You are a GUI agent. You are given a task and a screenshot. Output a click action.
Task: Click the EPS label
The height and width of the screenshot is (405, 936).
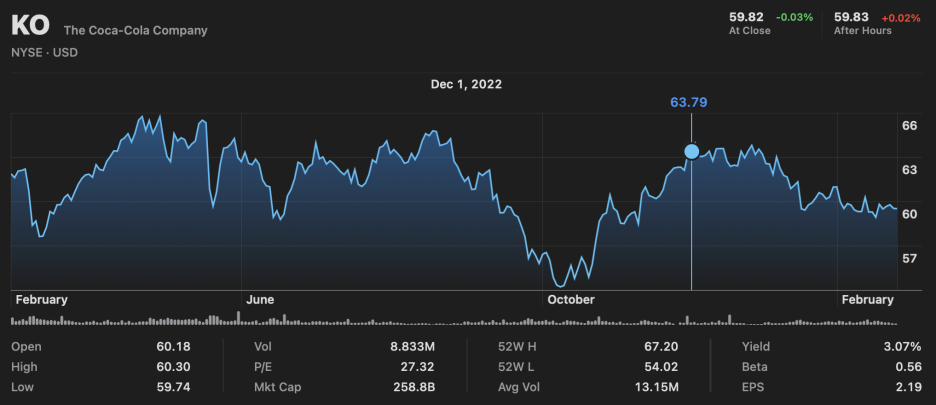coord(752,387)
